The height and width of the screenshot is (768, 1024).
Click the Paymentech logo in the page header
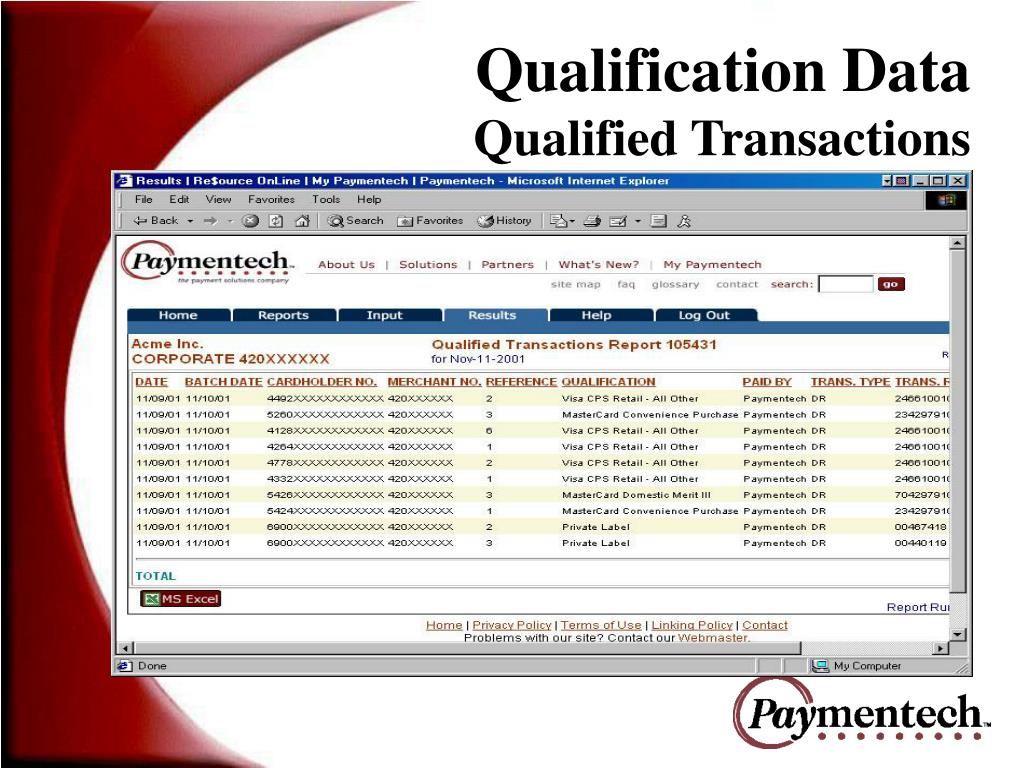[x=208, y=263]
